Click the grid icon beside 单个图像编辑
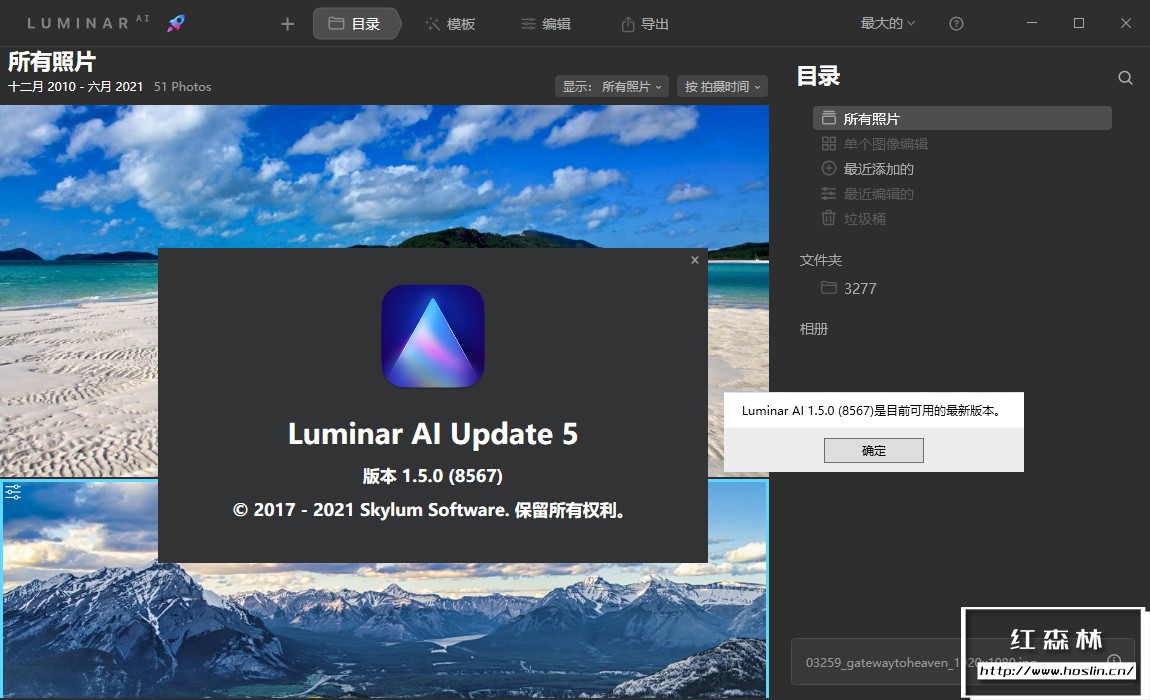The width and height of the screenshot is (1150, 700). (x=829, y=144)
